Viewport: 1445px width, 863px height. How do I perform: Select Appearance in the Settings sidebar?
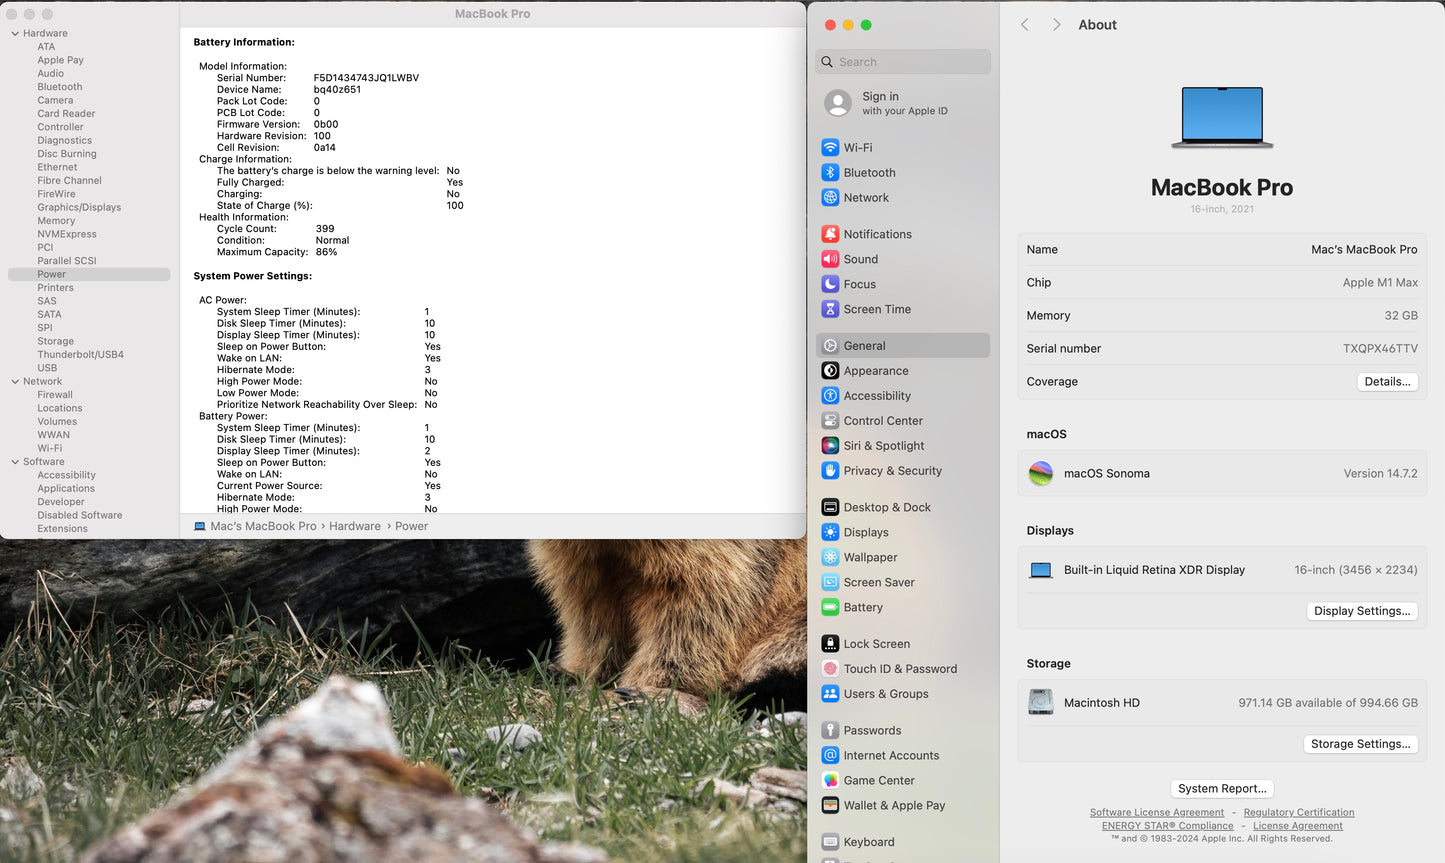click(x=875, y=371)
